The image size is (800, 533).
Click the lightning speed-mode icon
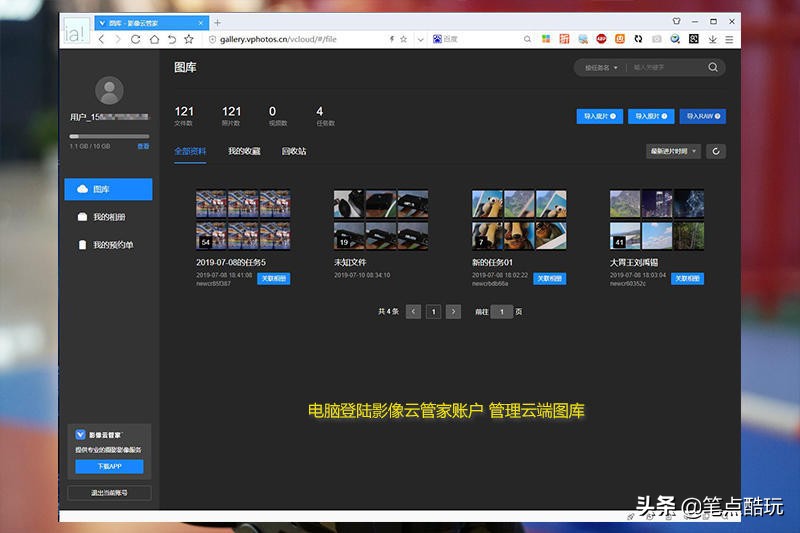coord(392,39)
